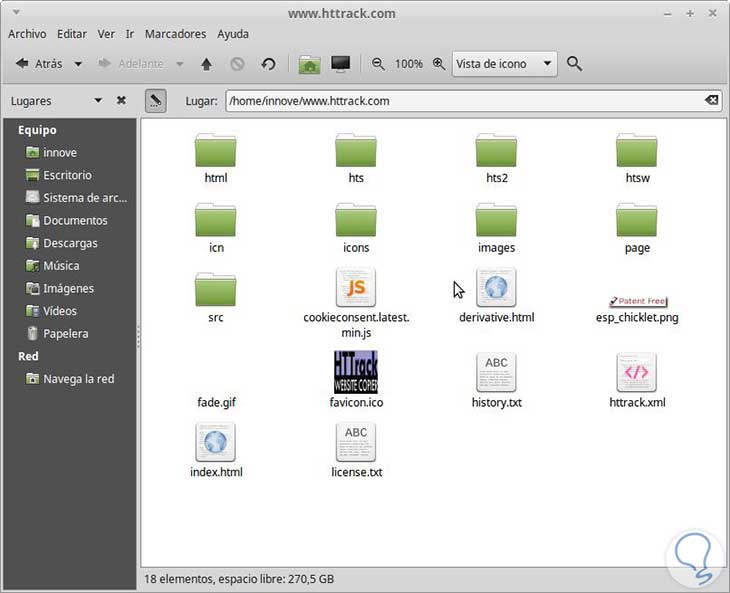This screenshot has height=593, width=730.
Task: Close the Lugares side panel
Action: [x=121, y=101]
